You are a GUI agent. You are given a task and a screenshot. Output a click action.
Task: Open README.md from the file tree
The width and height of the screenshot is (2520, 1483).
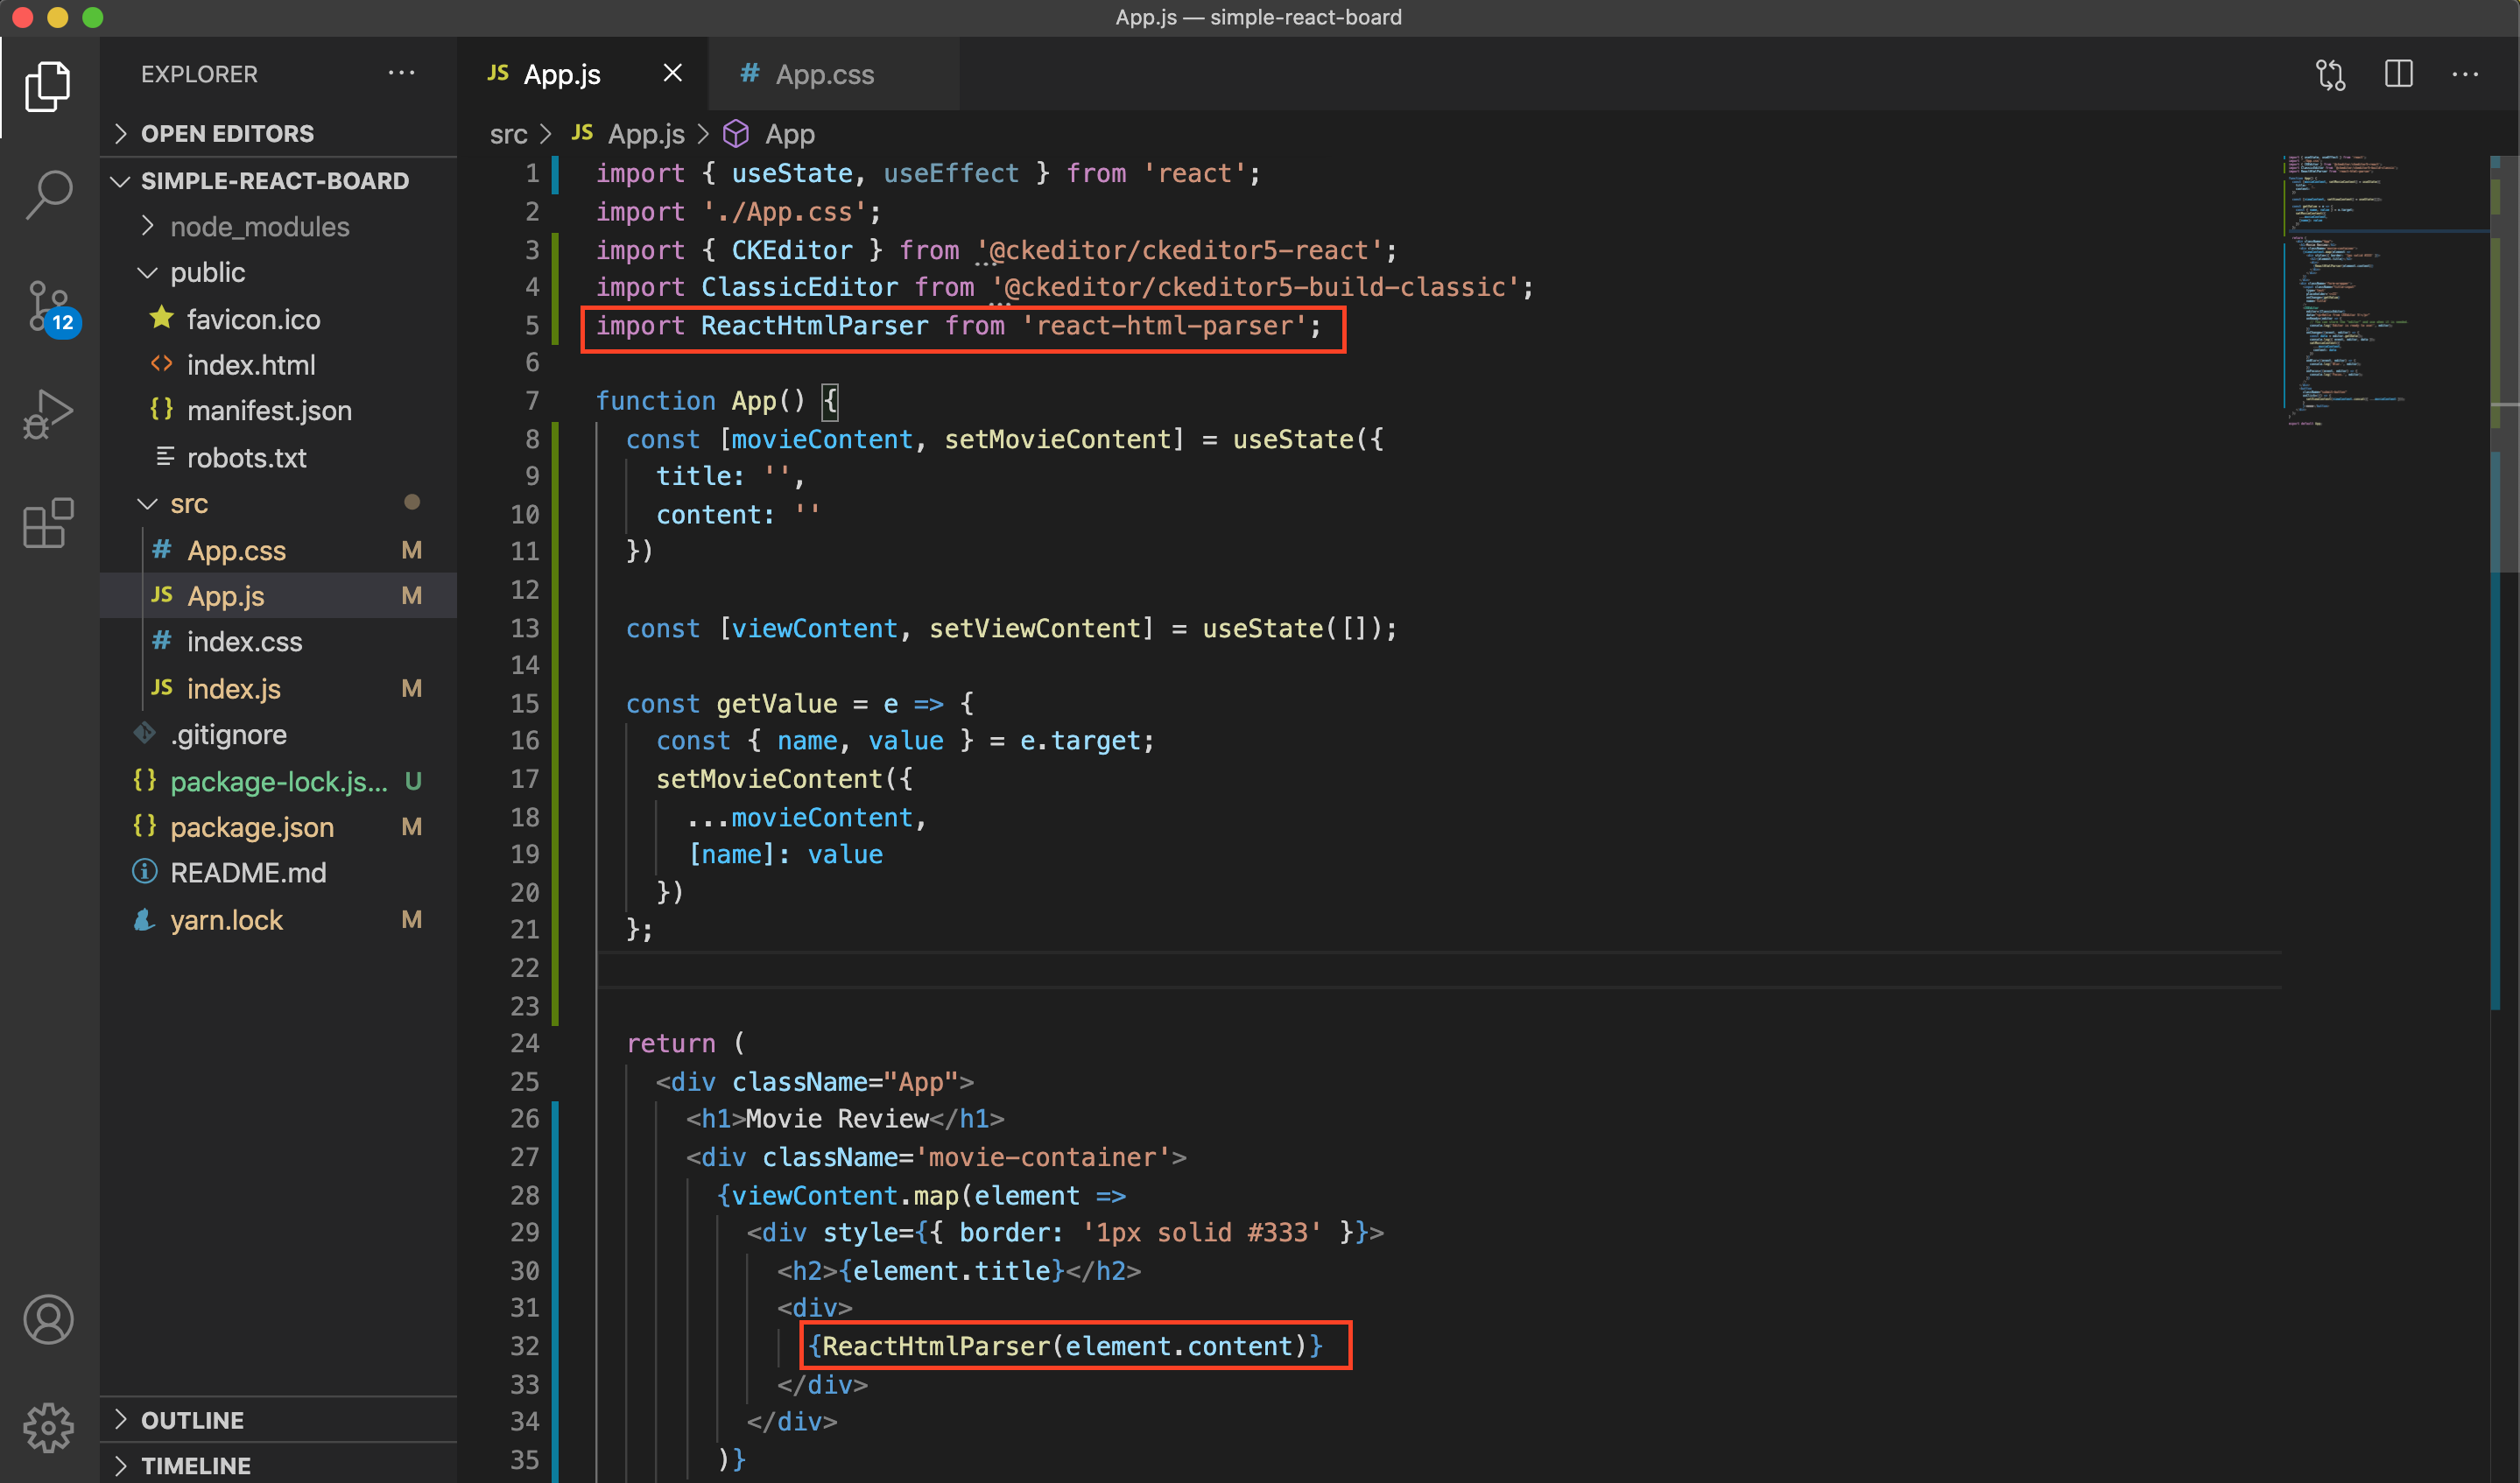pyautogui.click(x=248, y=872)
